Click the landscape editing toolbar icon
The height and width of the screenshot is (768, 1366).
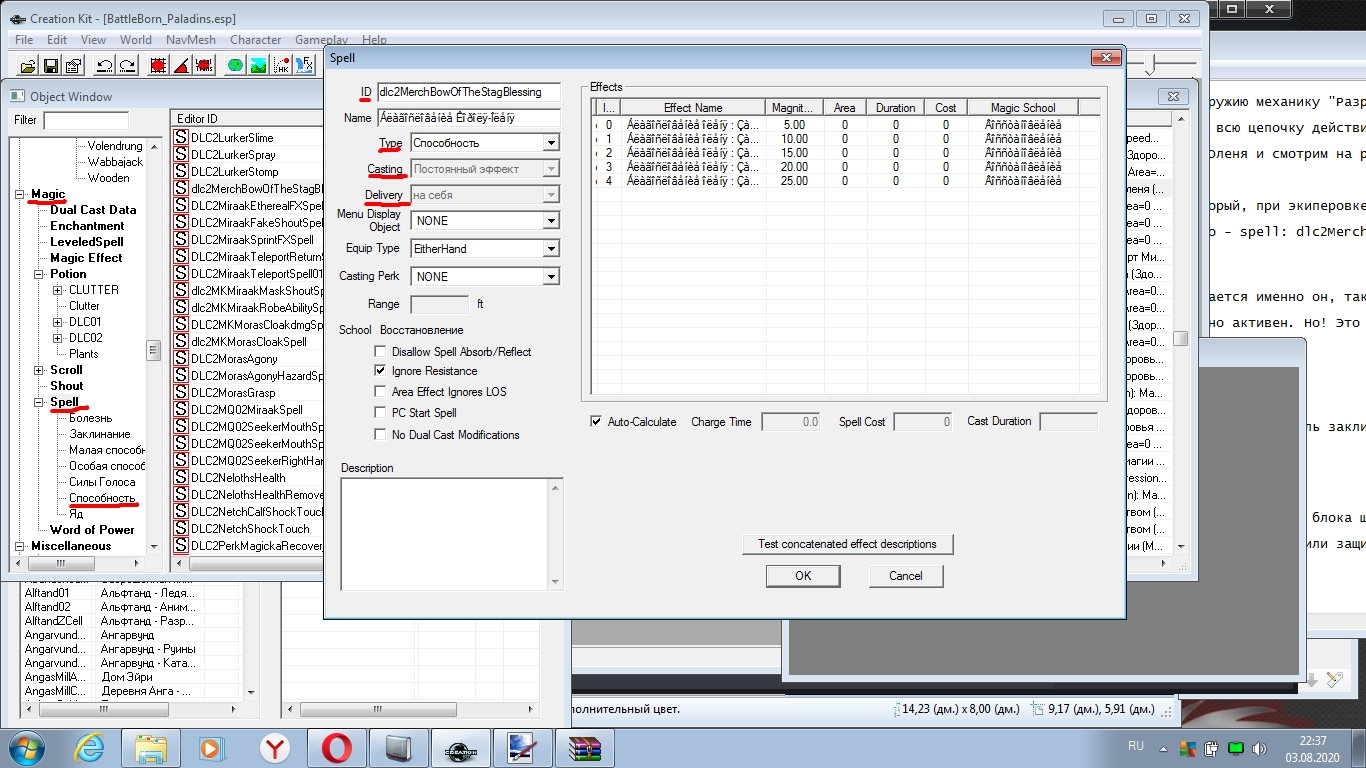(259, 66)
